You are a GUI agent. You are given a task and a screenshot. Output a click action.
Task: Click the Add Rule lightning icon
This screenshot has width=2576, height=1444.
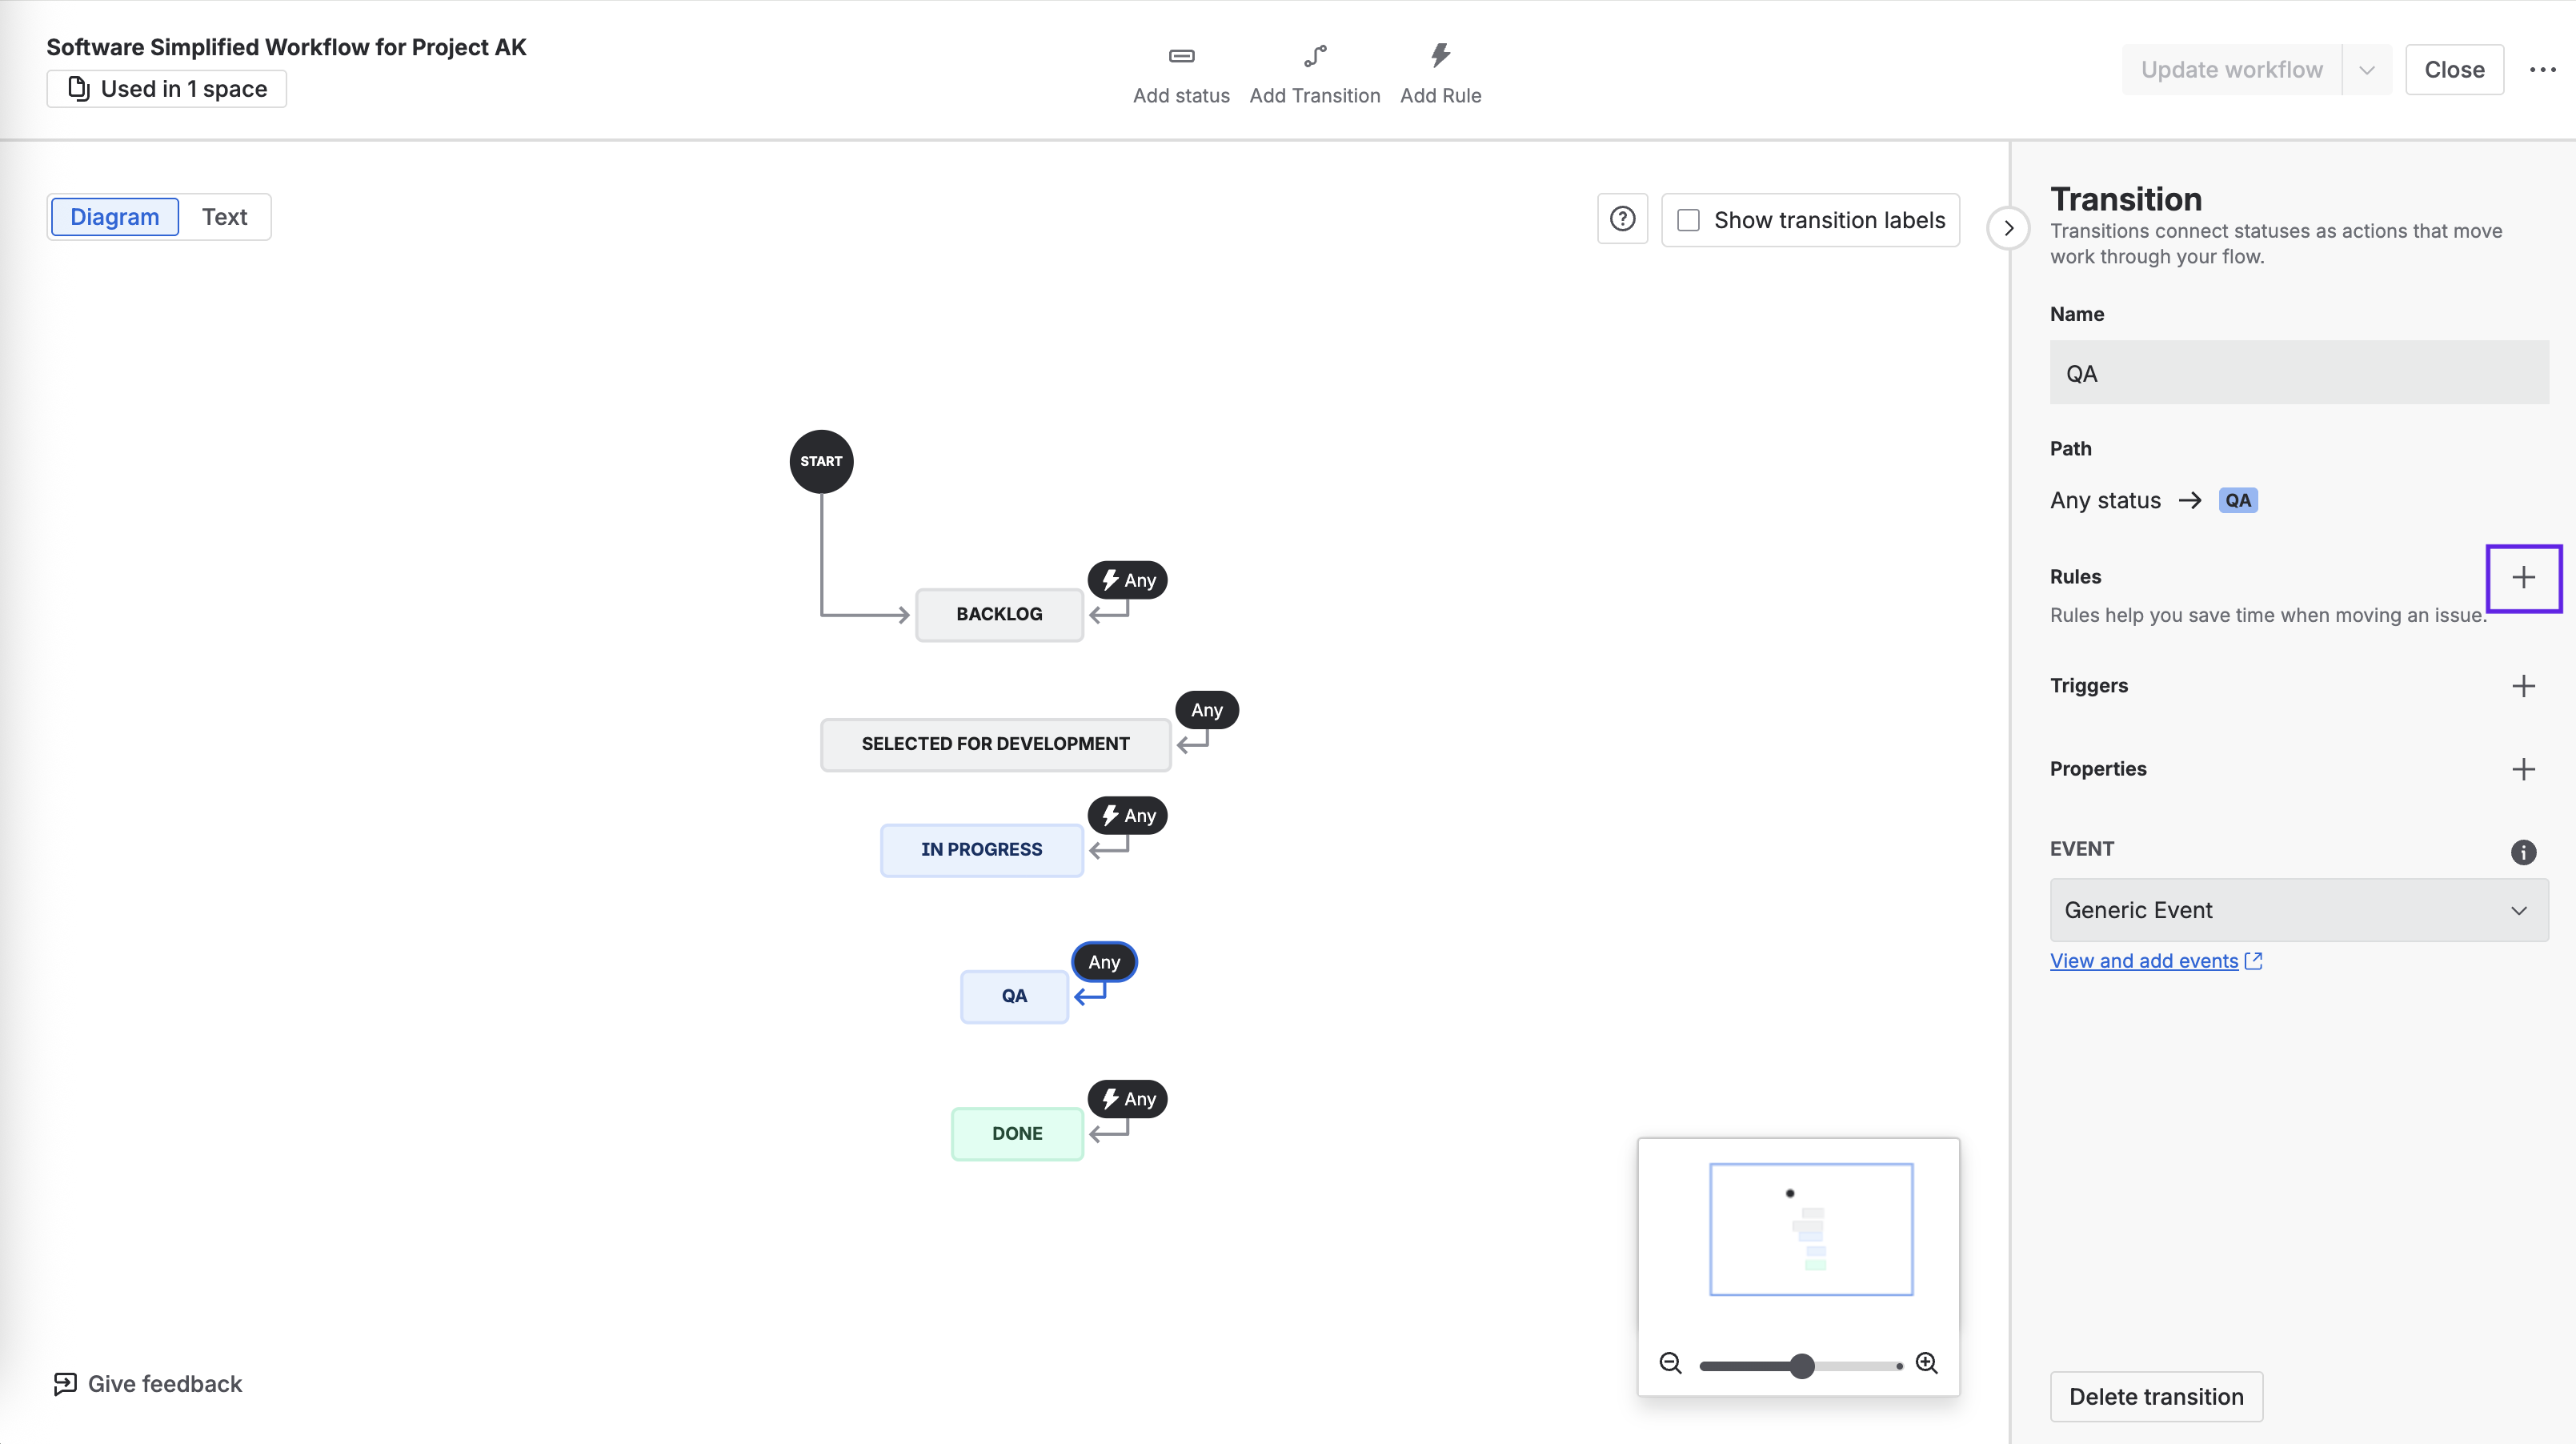1440,56
